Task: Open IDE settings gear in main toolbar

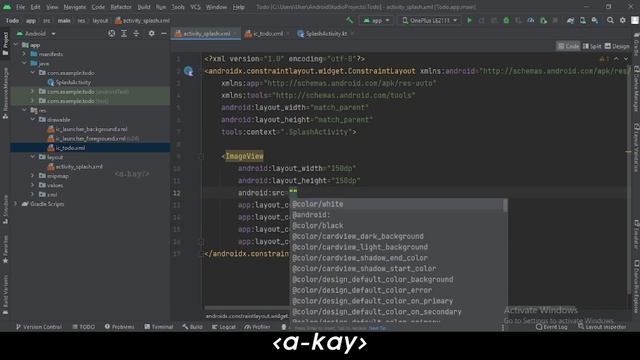Action: coord(622,20)
